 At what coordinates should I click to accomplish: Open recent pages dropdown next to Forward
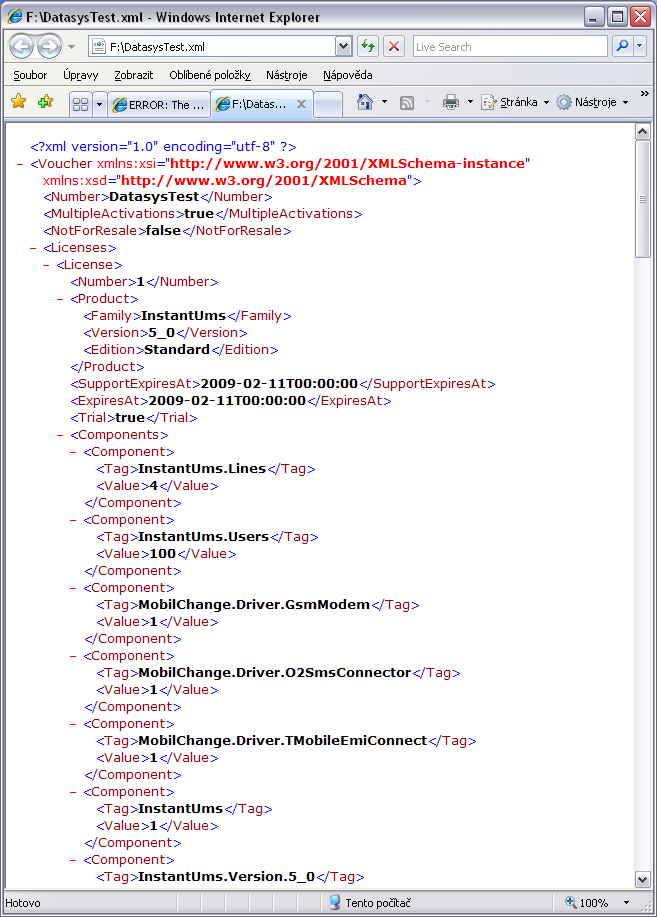pos(71,47)
